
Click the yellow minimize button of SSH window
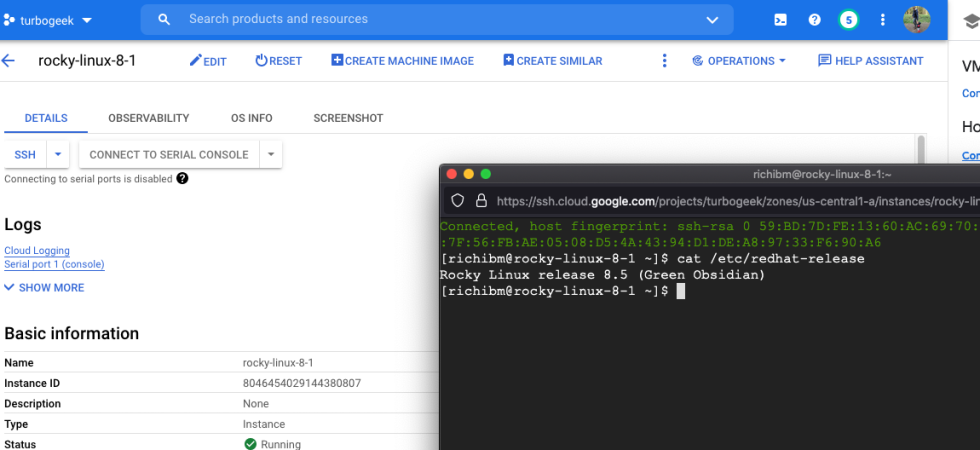tap(469, 174)
